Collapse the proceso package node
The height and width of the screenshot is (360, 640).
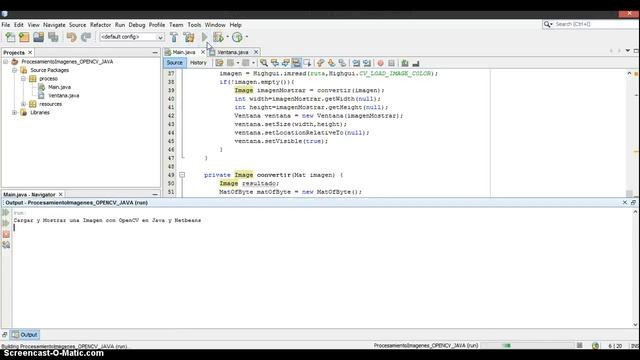24,78
